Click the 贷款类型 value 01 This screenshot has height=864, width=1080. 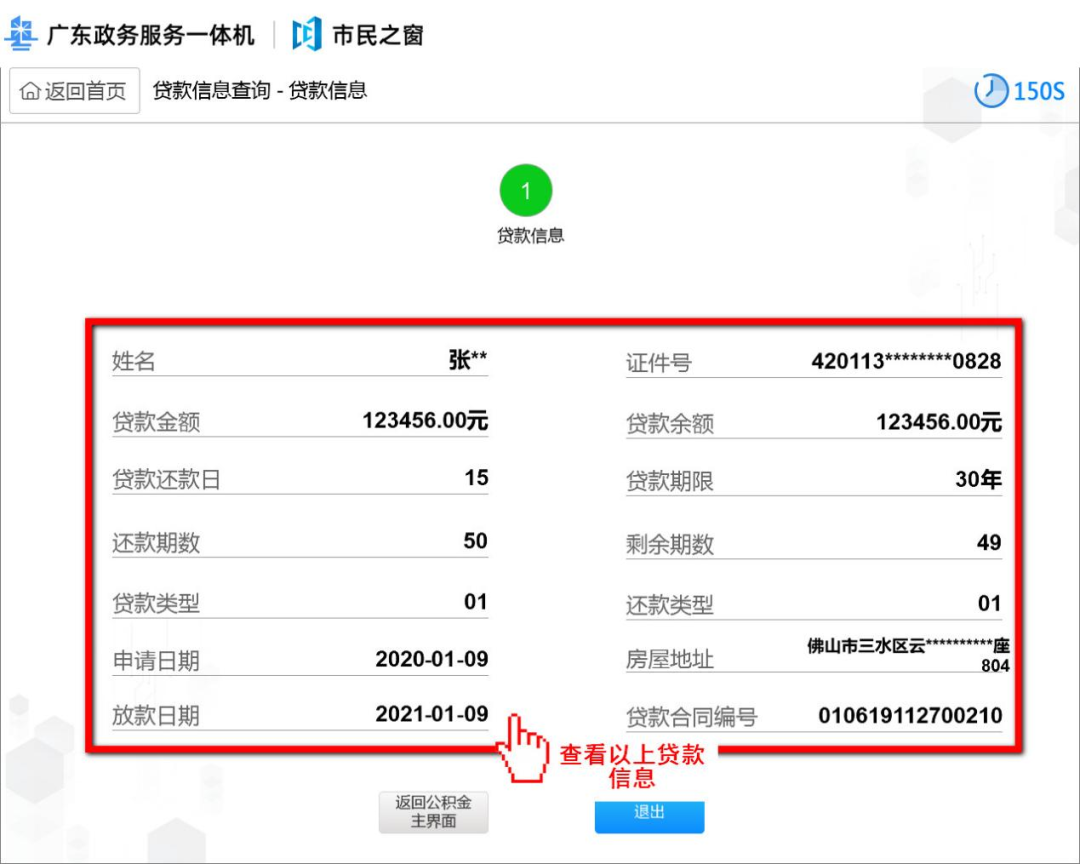475,601
